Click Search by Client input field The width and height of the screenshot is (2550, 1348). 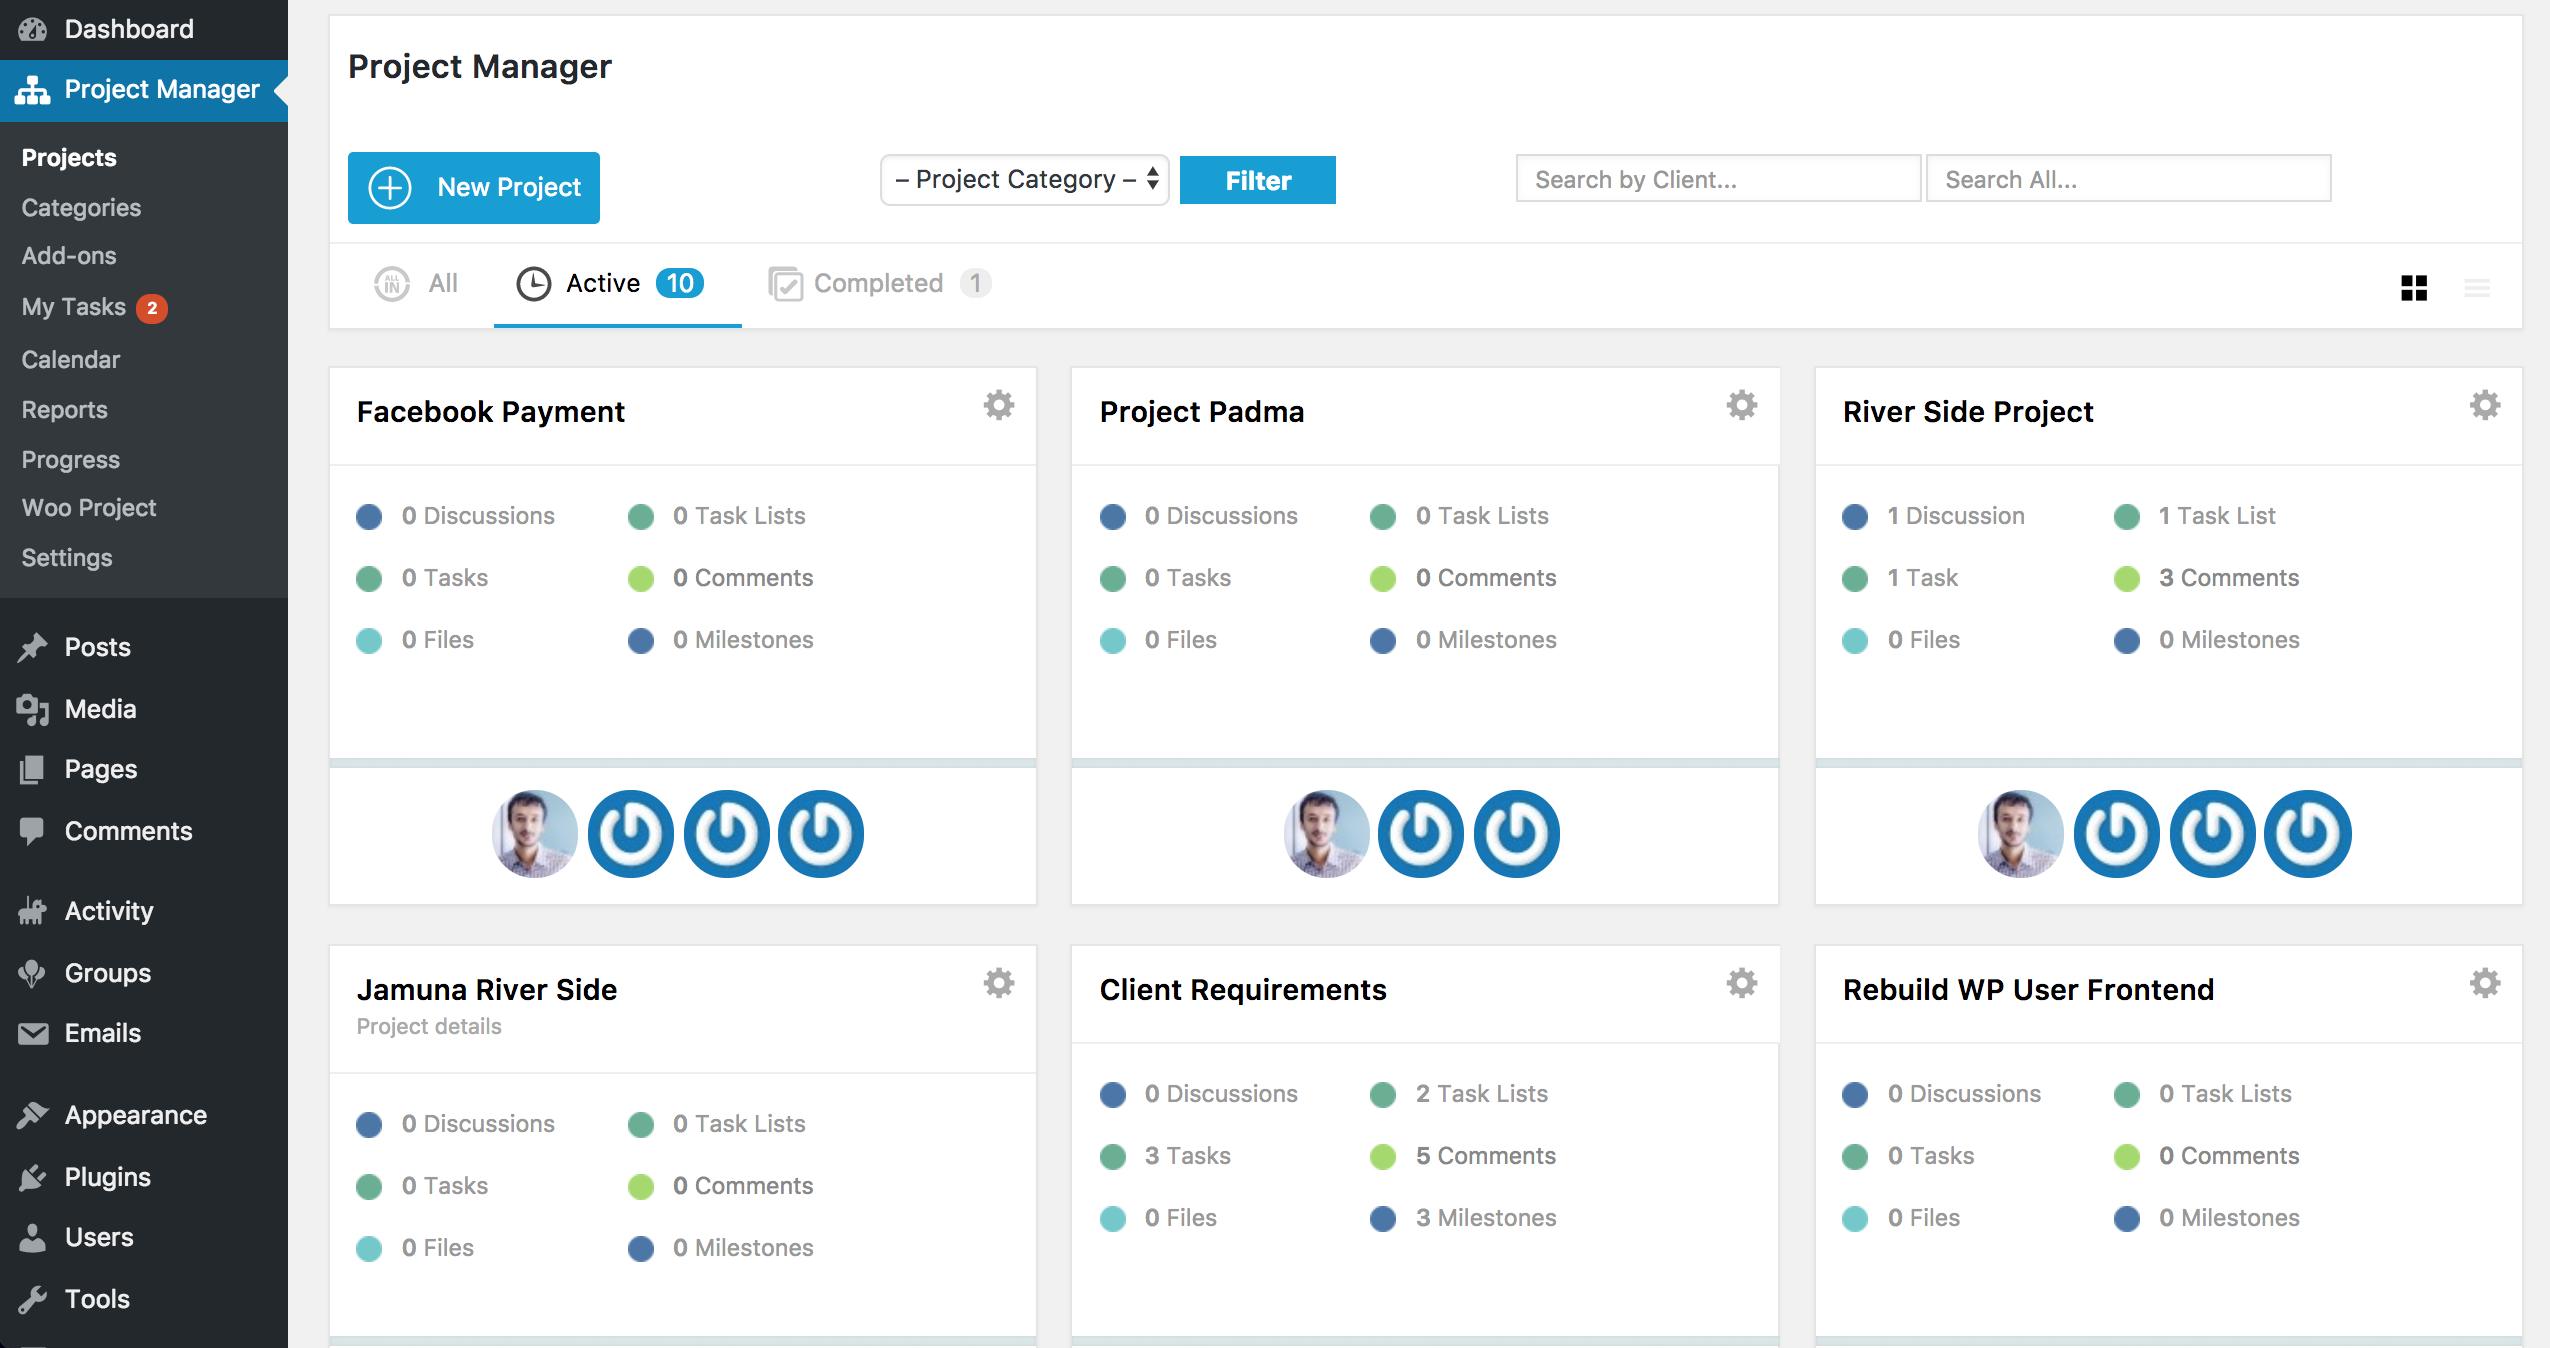point(1719,177)
